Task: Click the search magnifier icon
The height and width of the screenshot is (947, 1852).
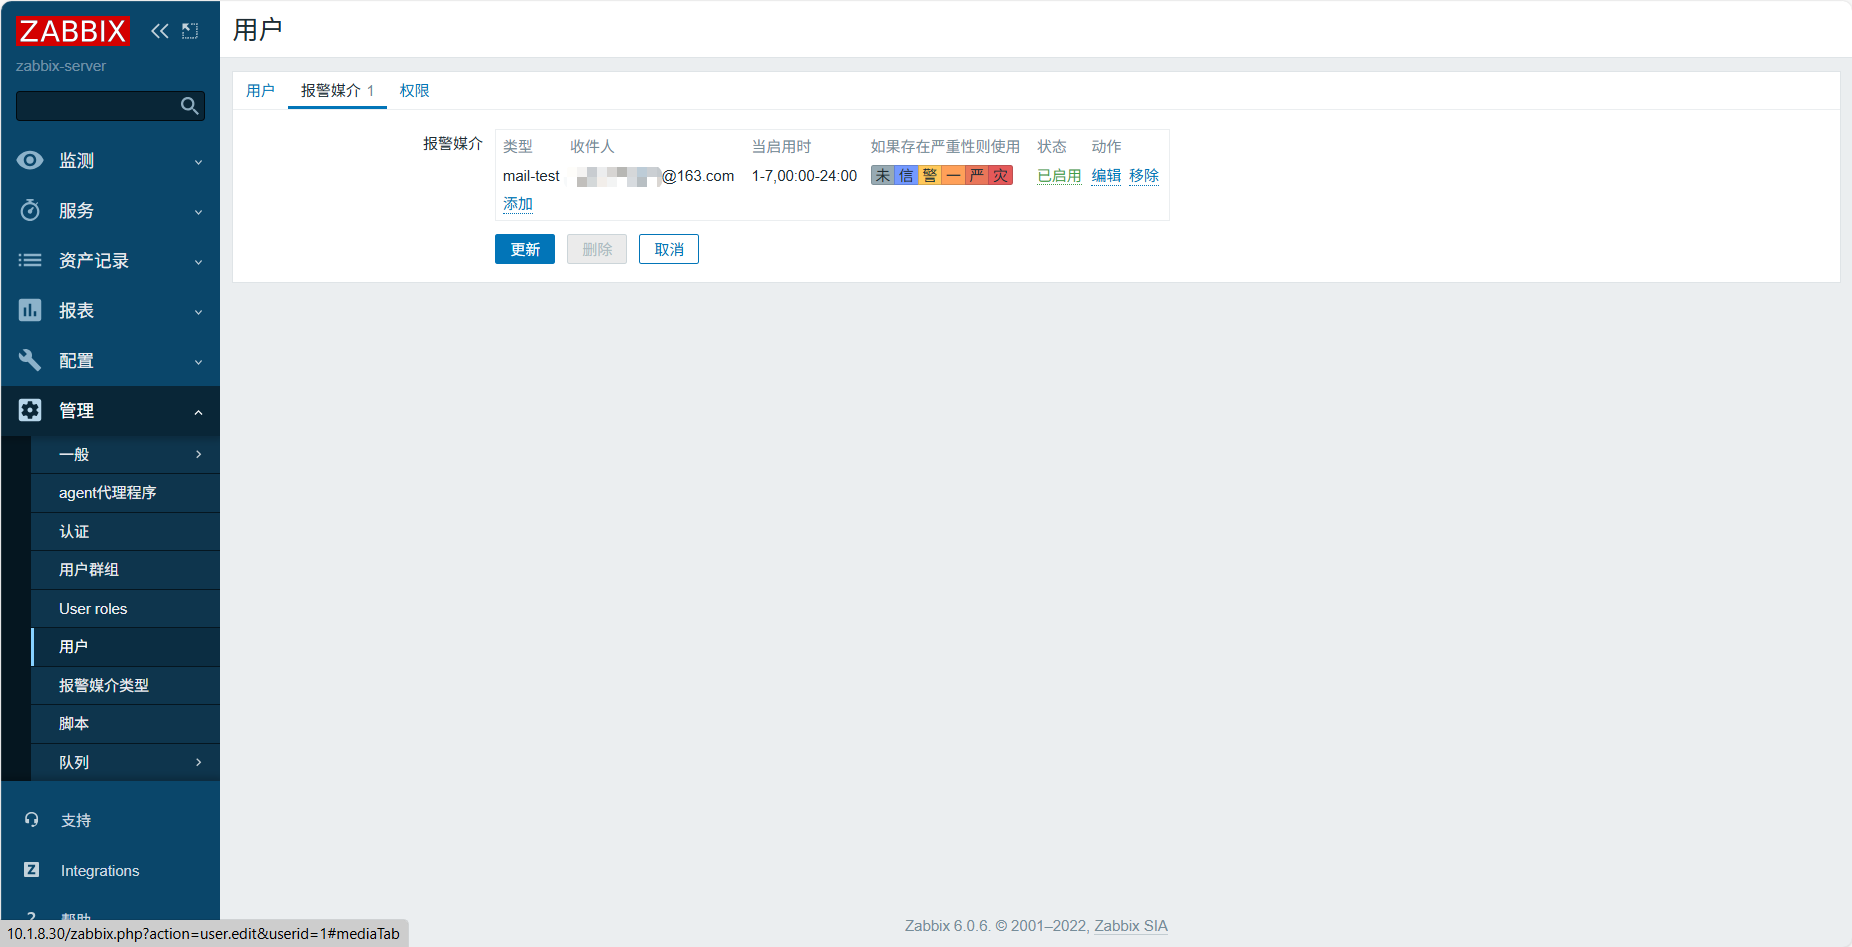Action: (x=189, y=106)
